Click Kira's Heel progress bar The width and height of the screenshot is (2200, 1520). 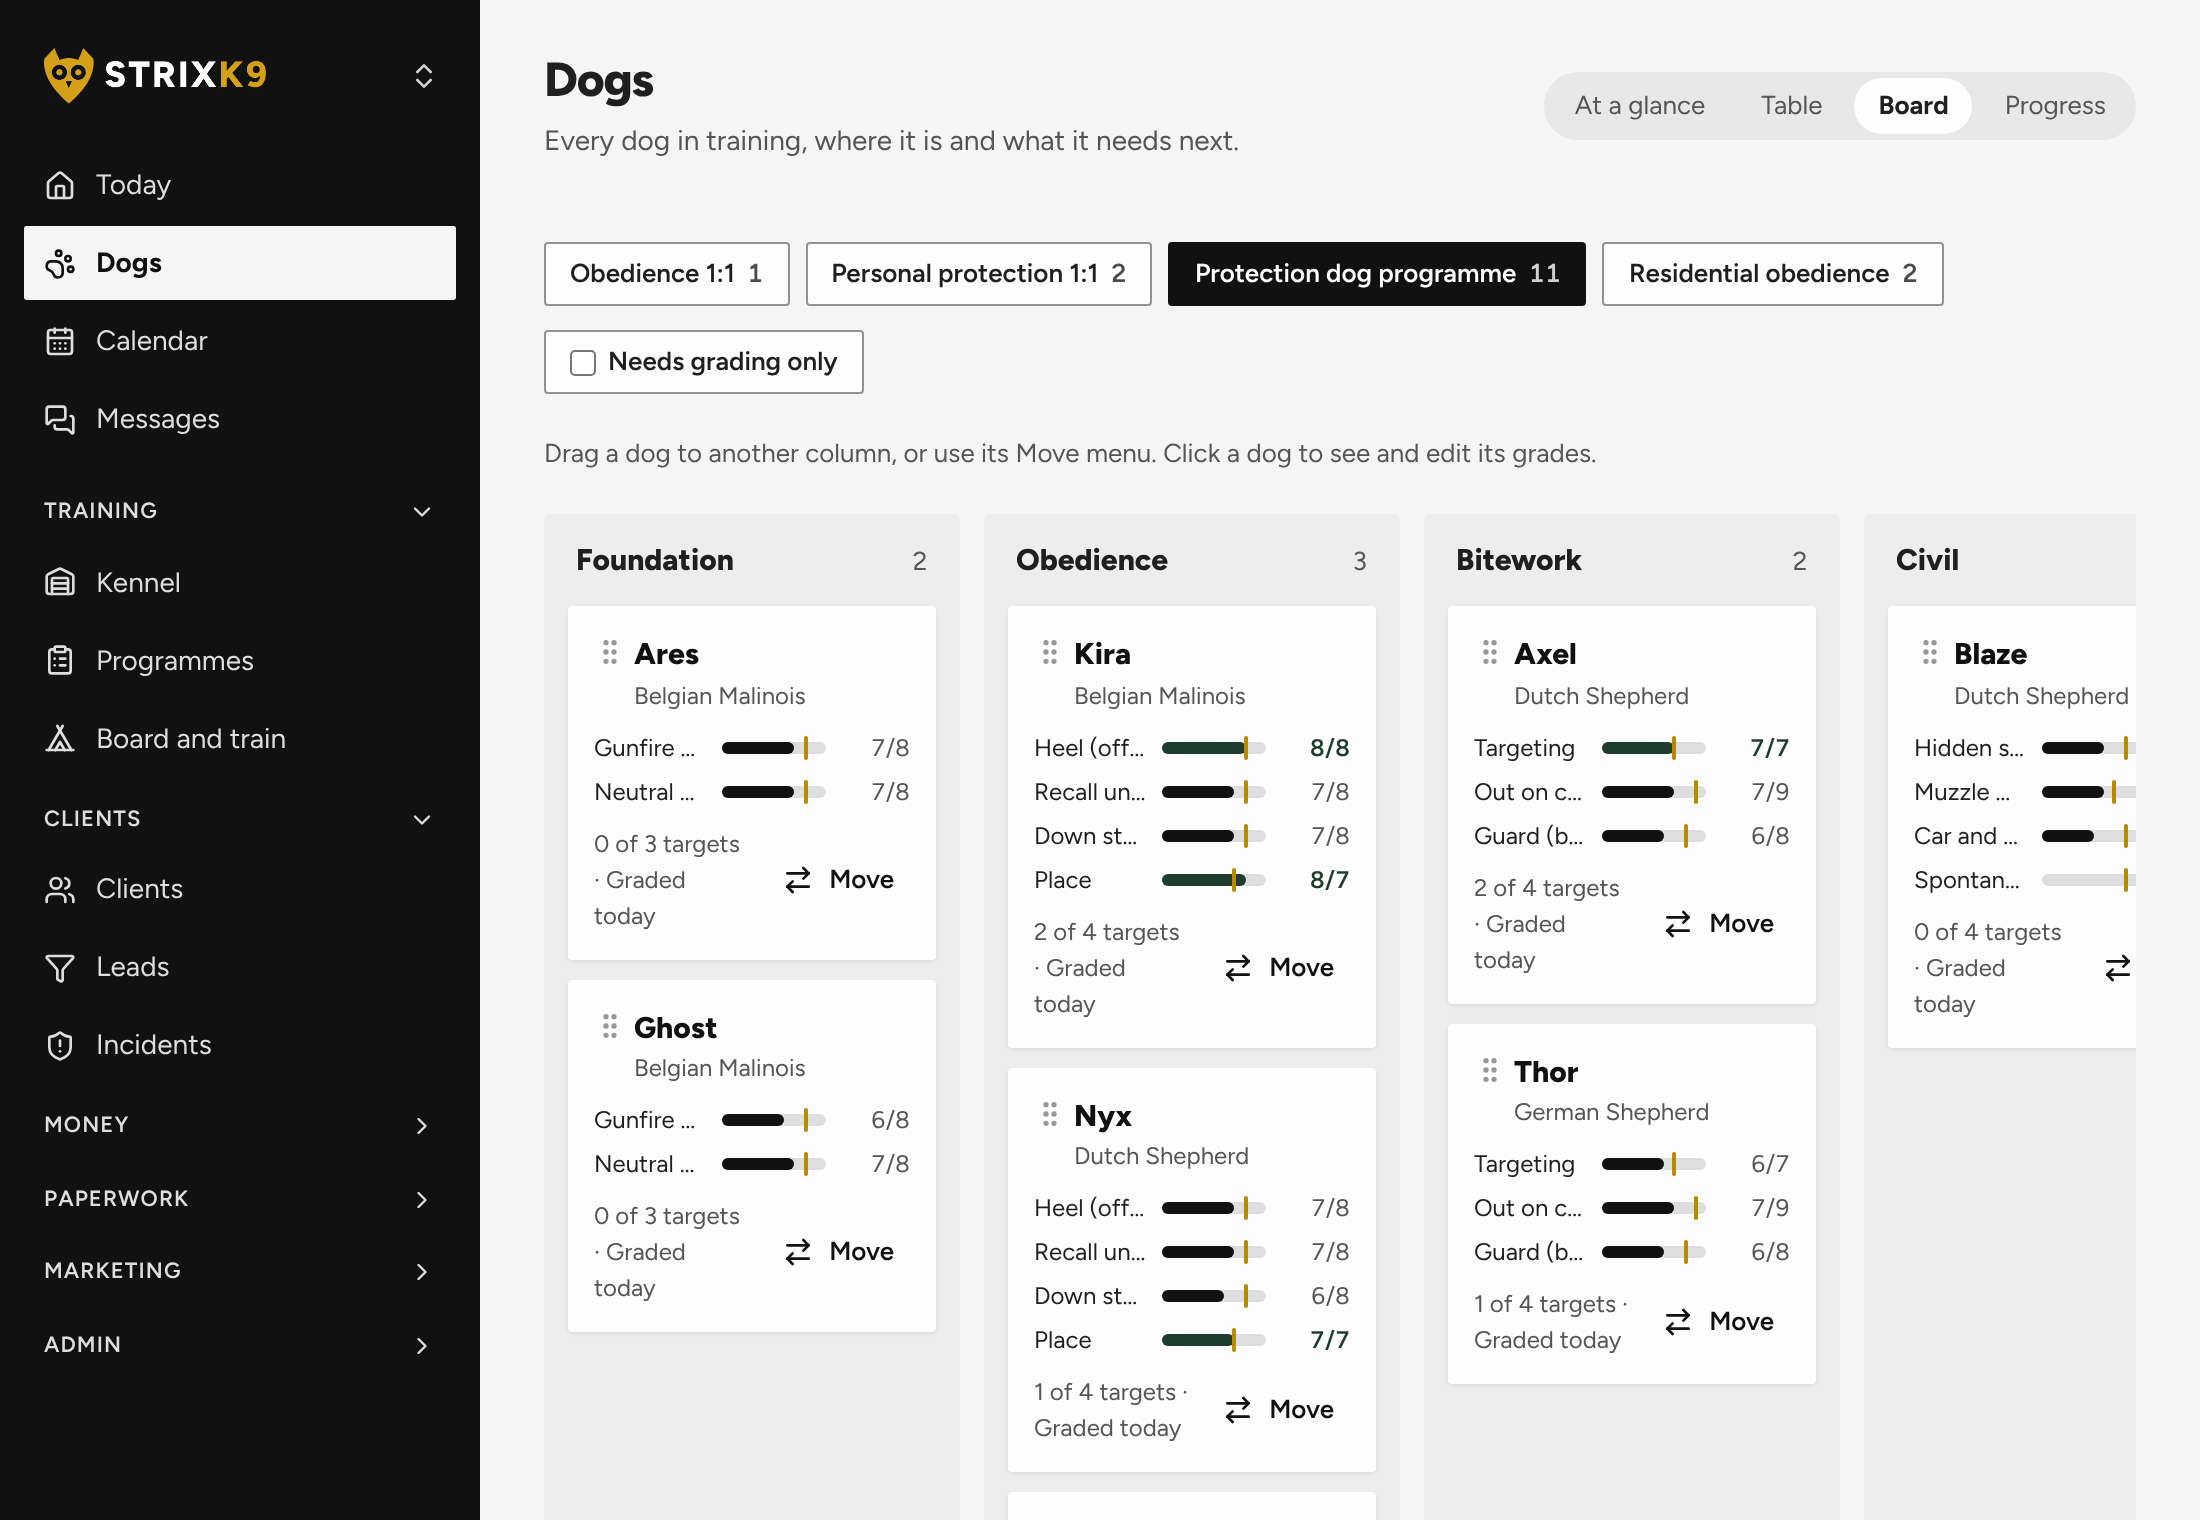point(1214,748)
